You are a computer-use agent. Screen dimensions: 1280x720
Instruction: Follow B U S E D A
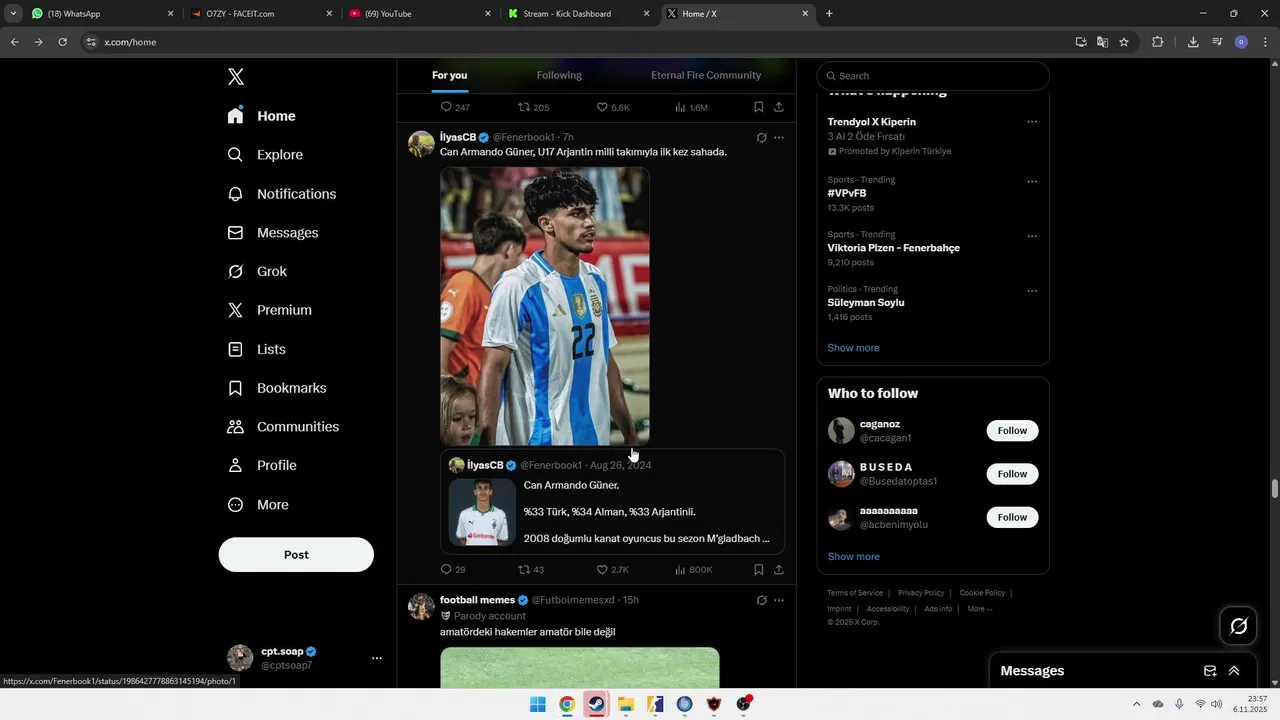(1012, 474)
